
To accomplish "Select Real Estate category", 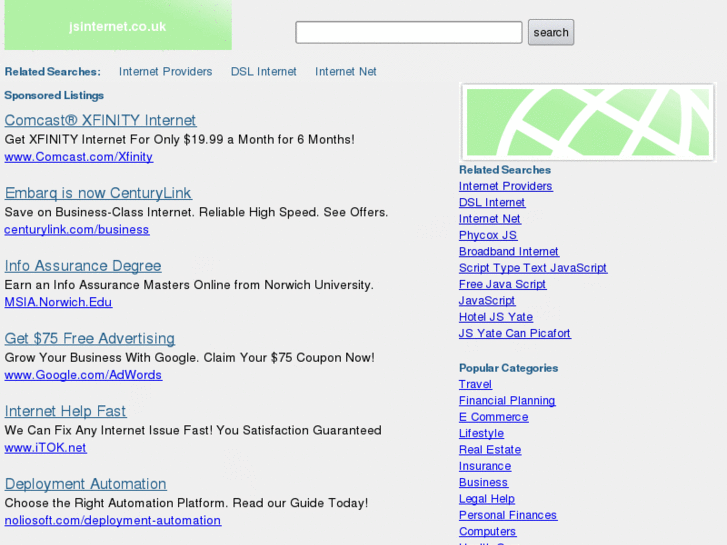I will [x=490, y=450].
